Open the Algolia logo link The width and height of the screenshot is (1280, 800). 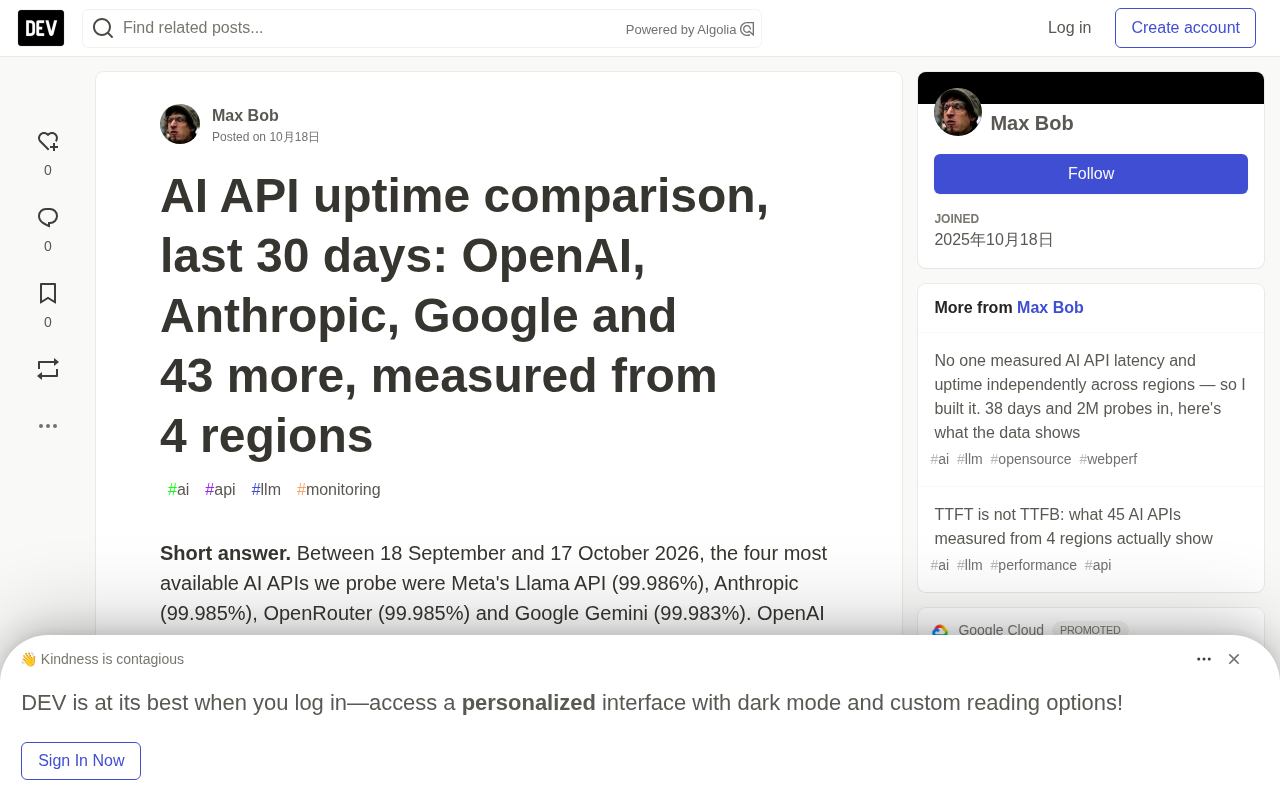tap(747, 29)
